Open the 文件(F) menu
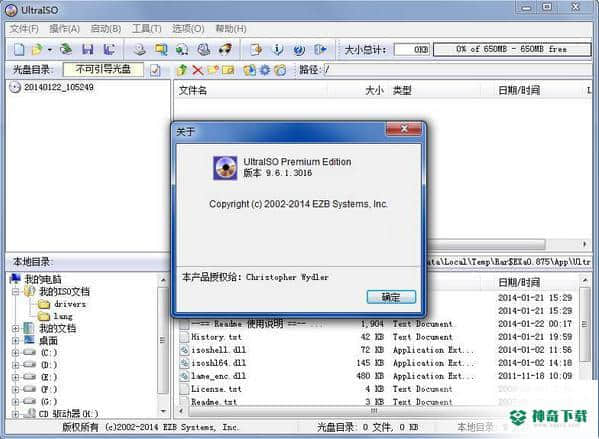This screenshot has height=439, width=599. (24, 29)
